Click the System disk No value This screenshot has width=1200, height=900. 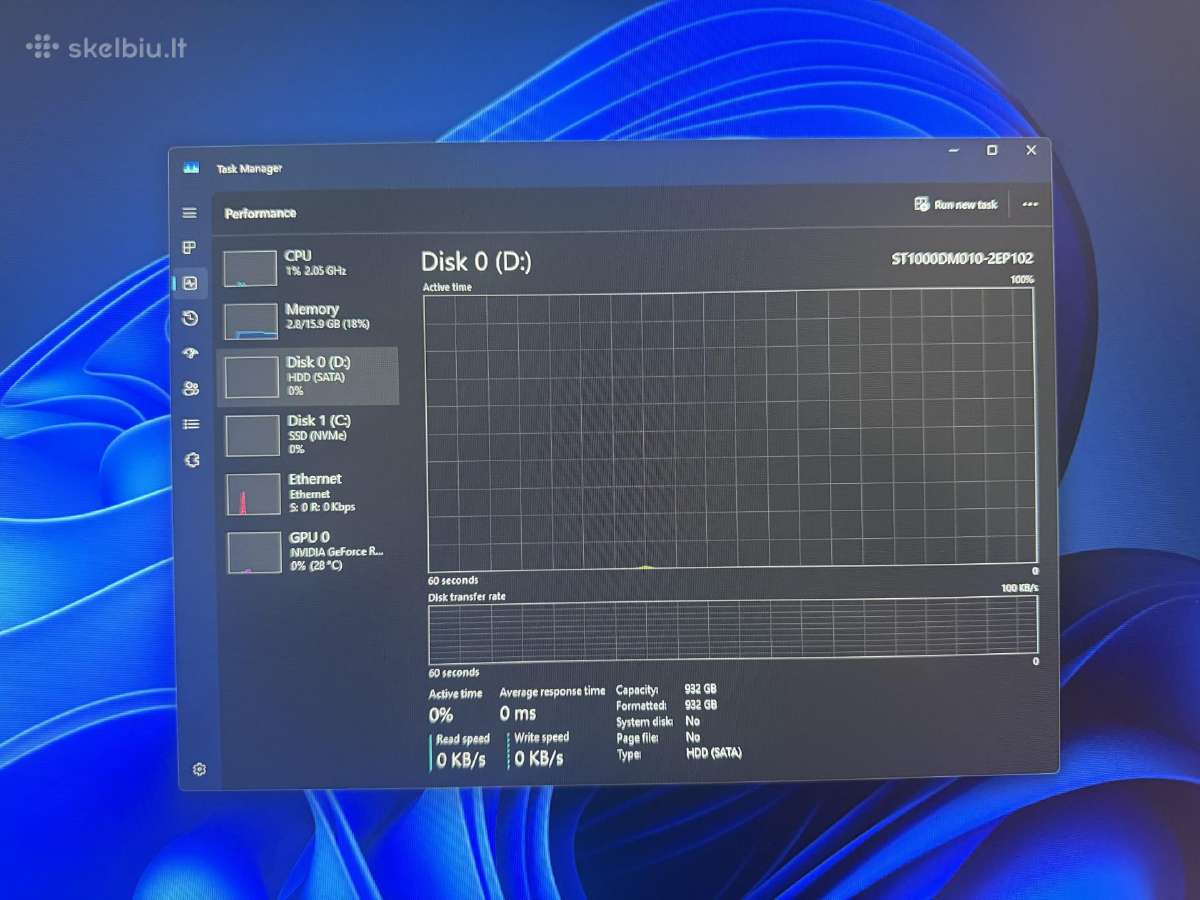point(693,721)
